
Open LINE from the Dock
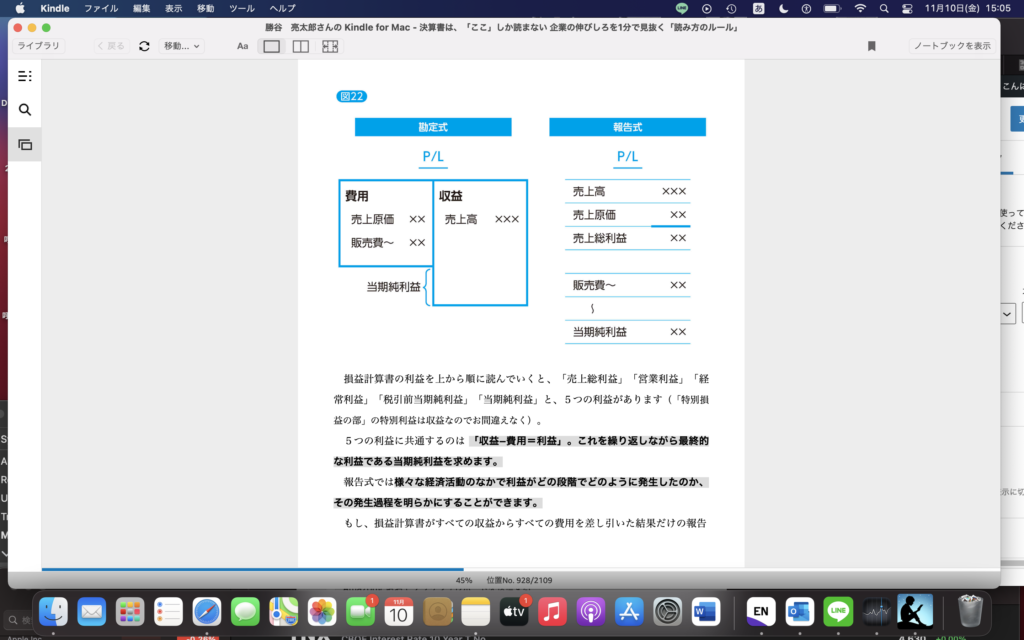pyautogui.click(x=837, y=610)
